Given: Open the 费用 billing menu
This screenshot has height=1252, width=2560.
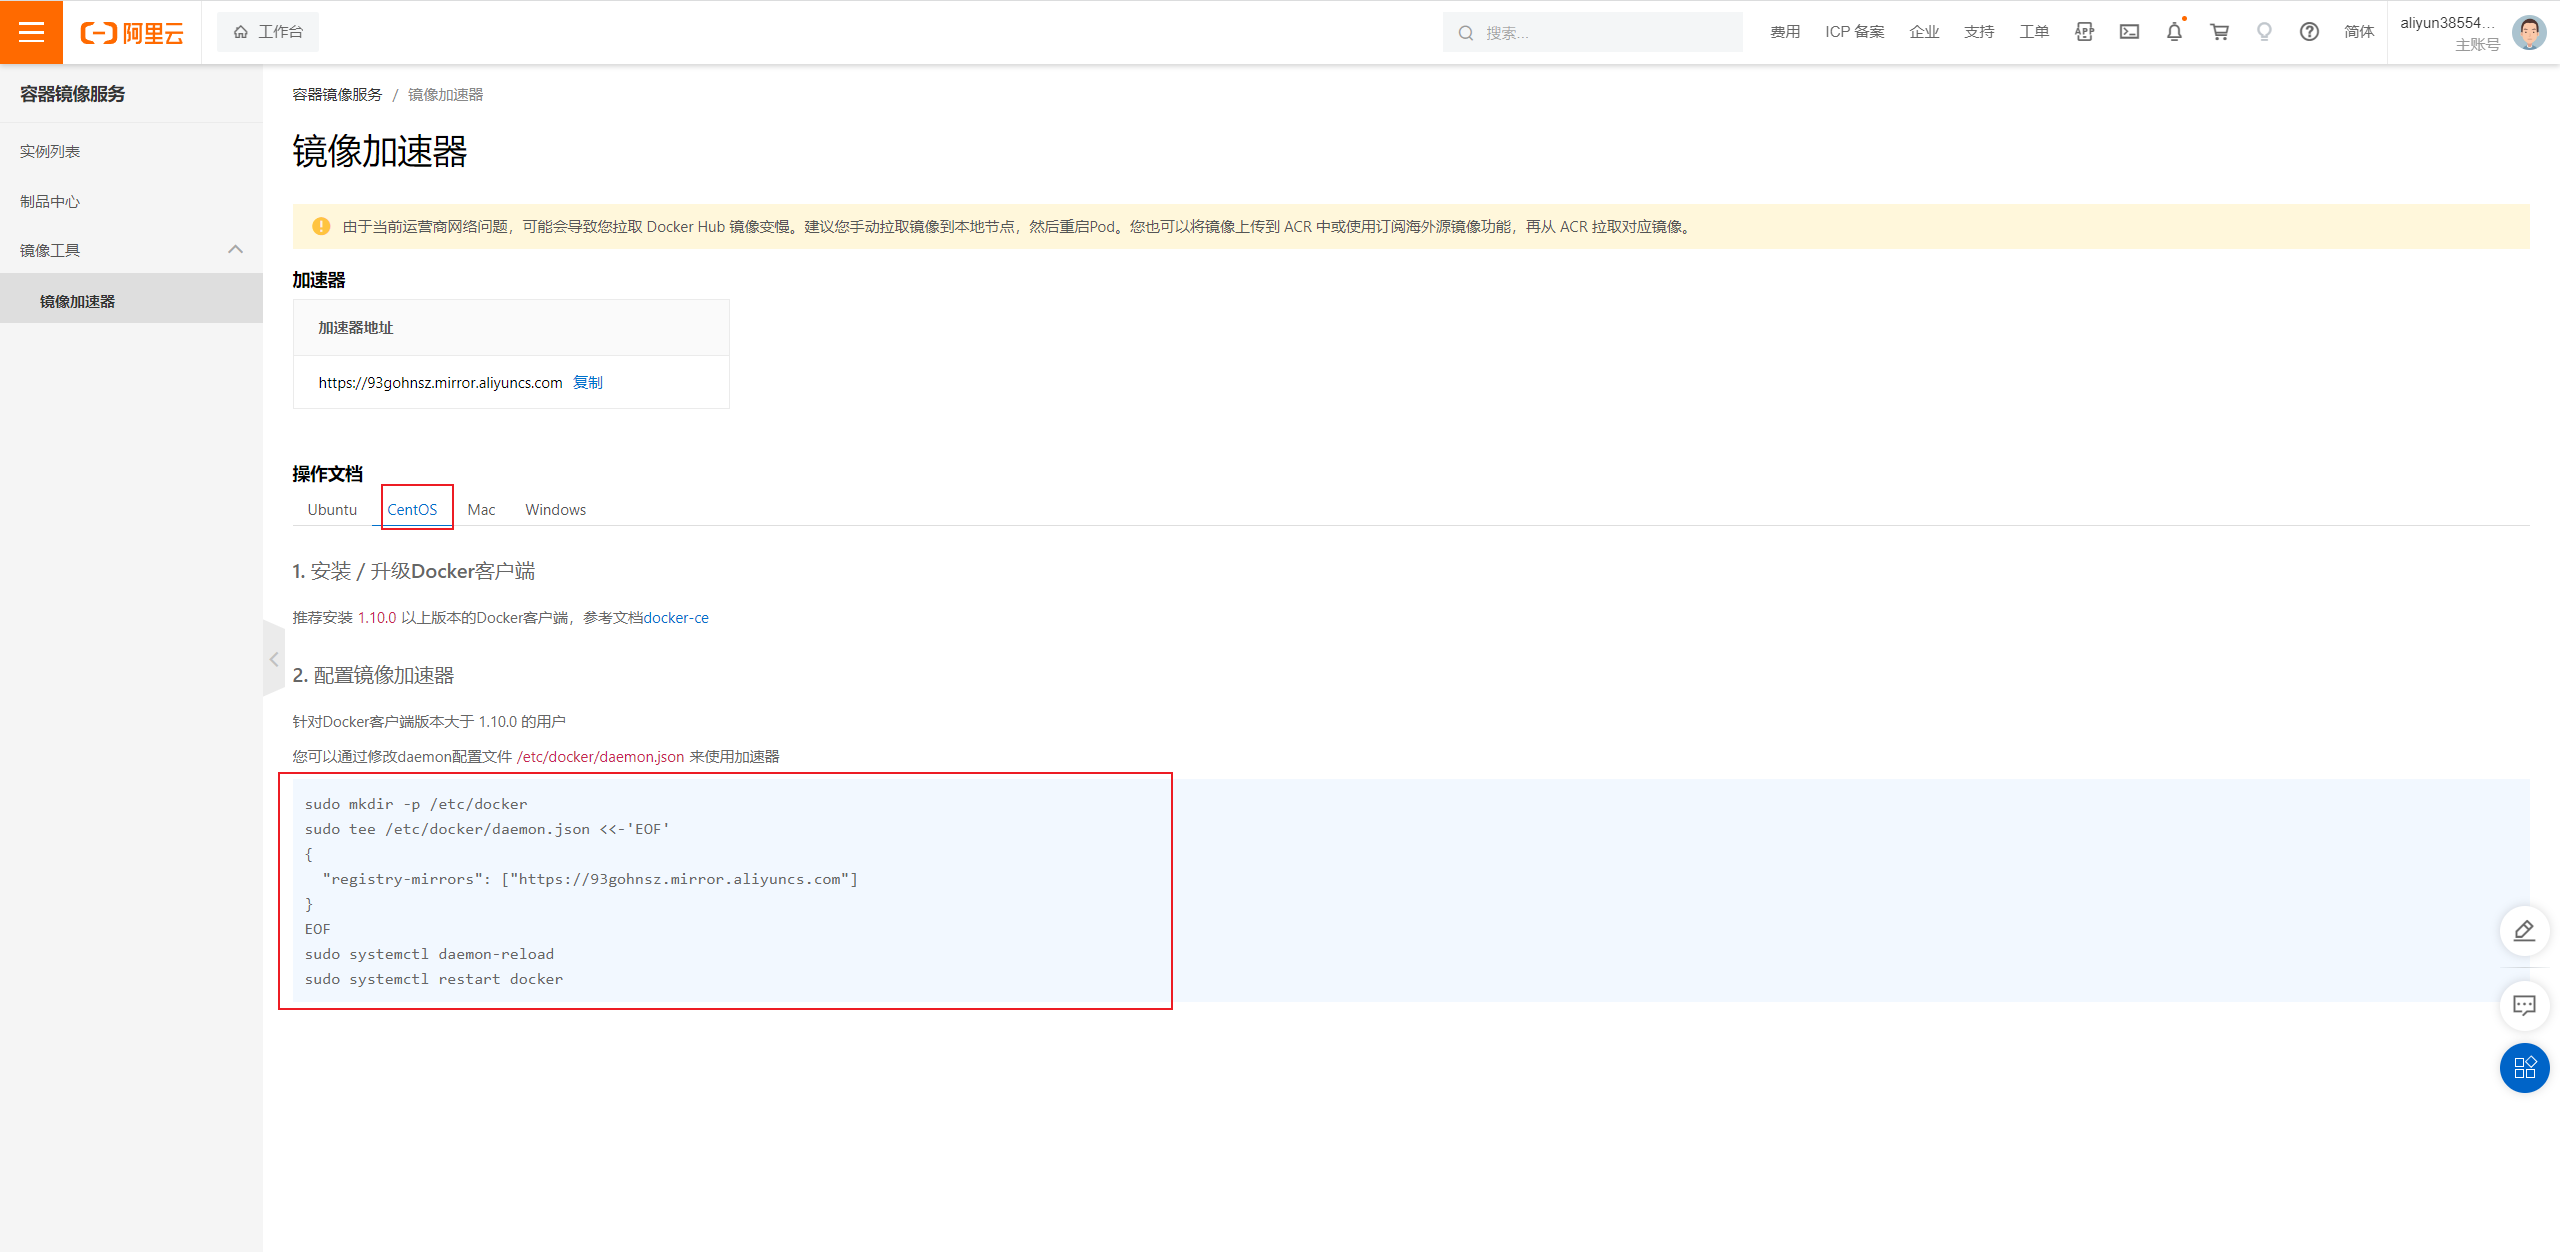Looking at the screenshot, I should pyautogui.click(x=1785, y=32).
